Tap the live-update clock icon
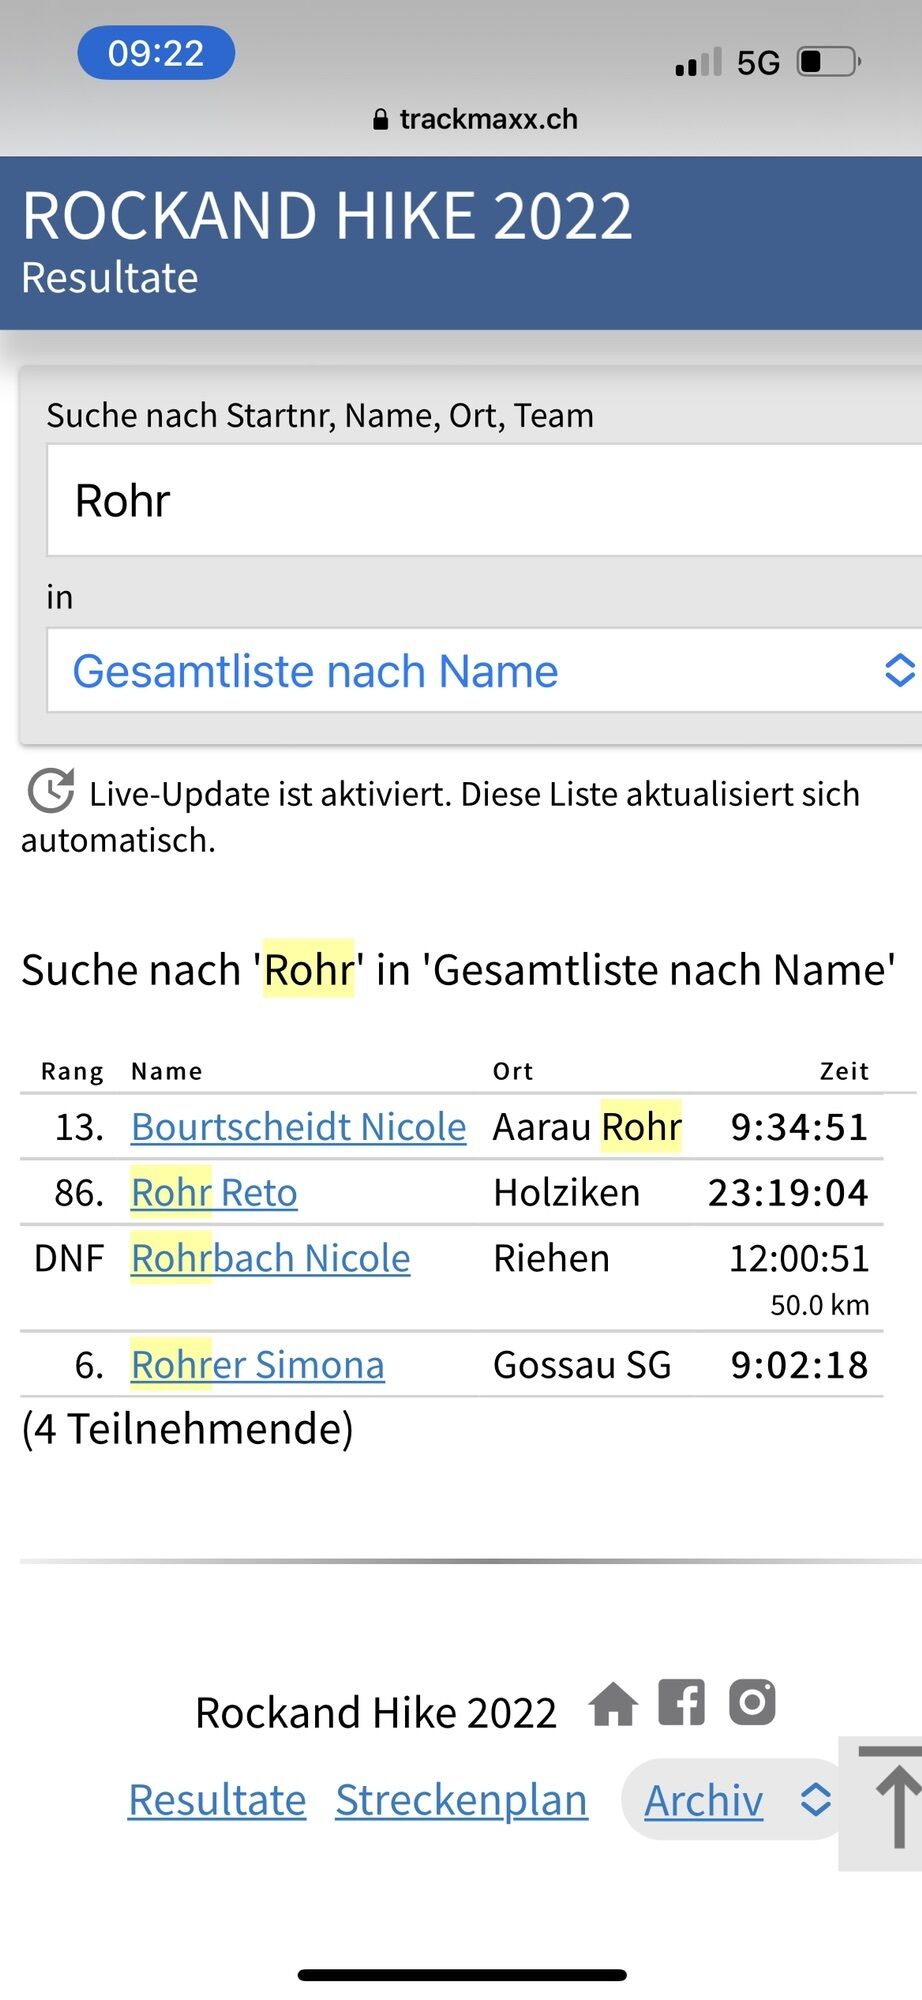Viewport: 922px width, 2000px height. pyautogui.click(x=51, y=792)
